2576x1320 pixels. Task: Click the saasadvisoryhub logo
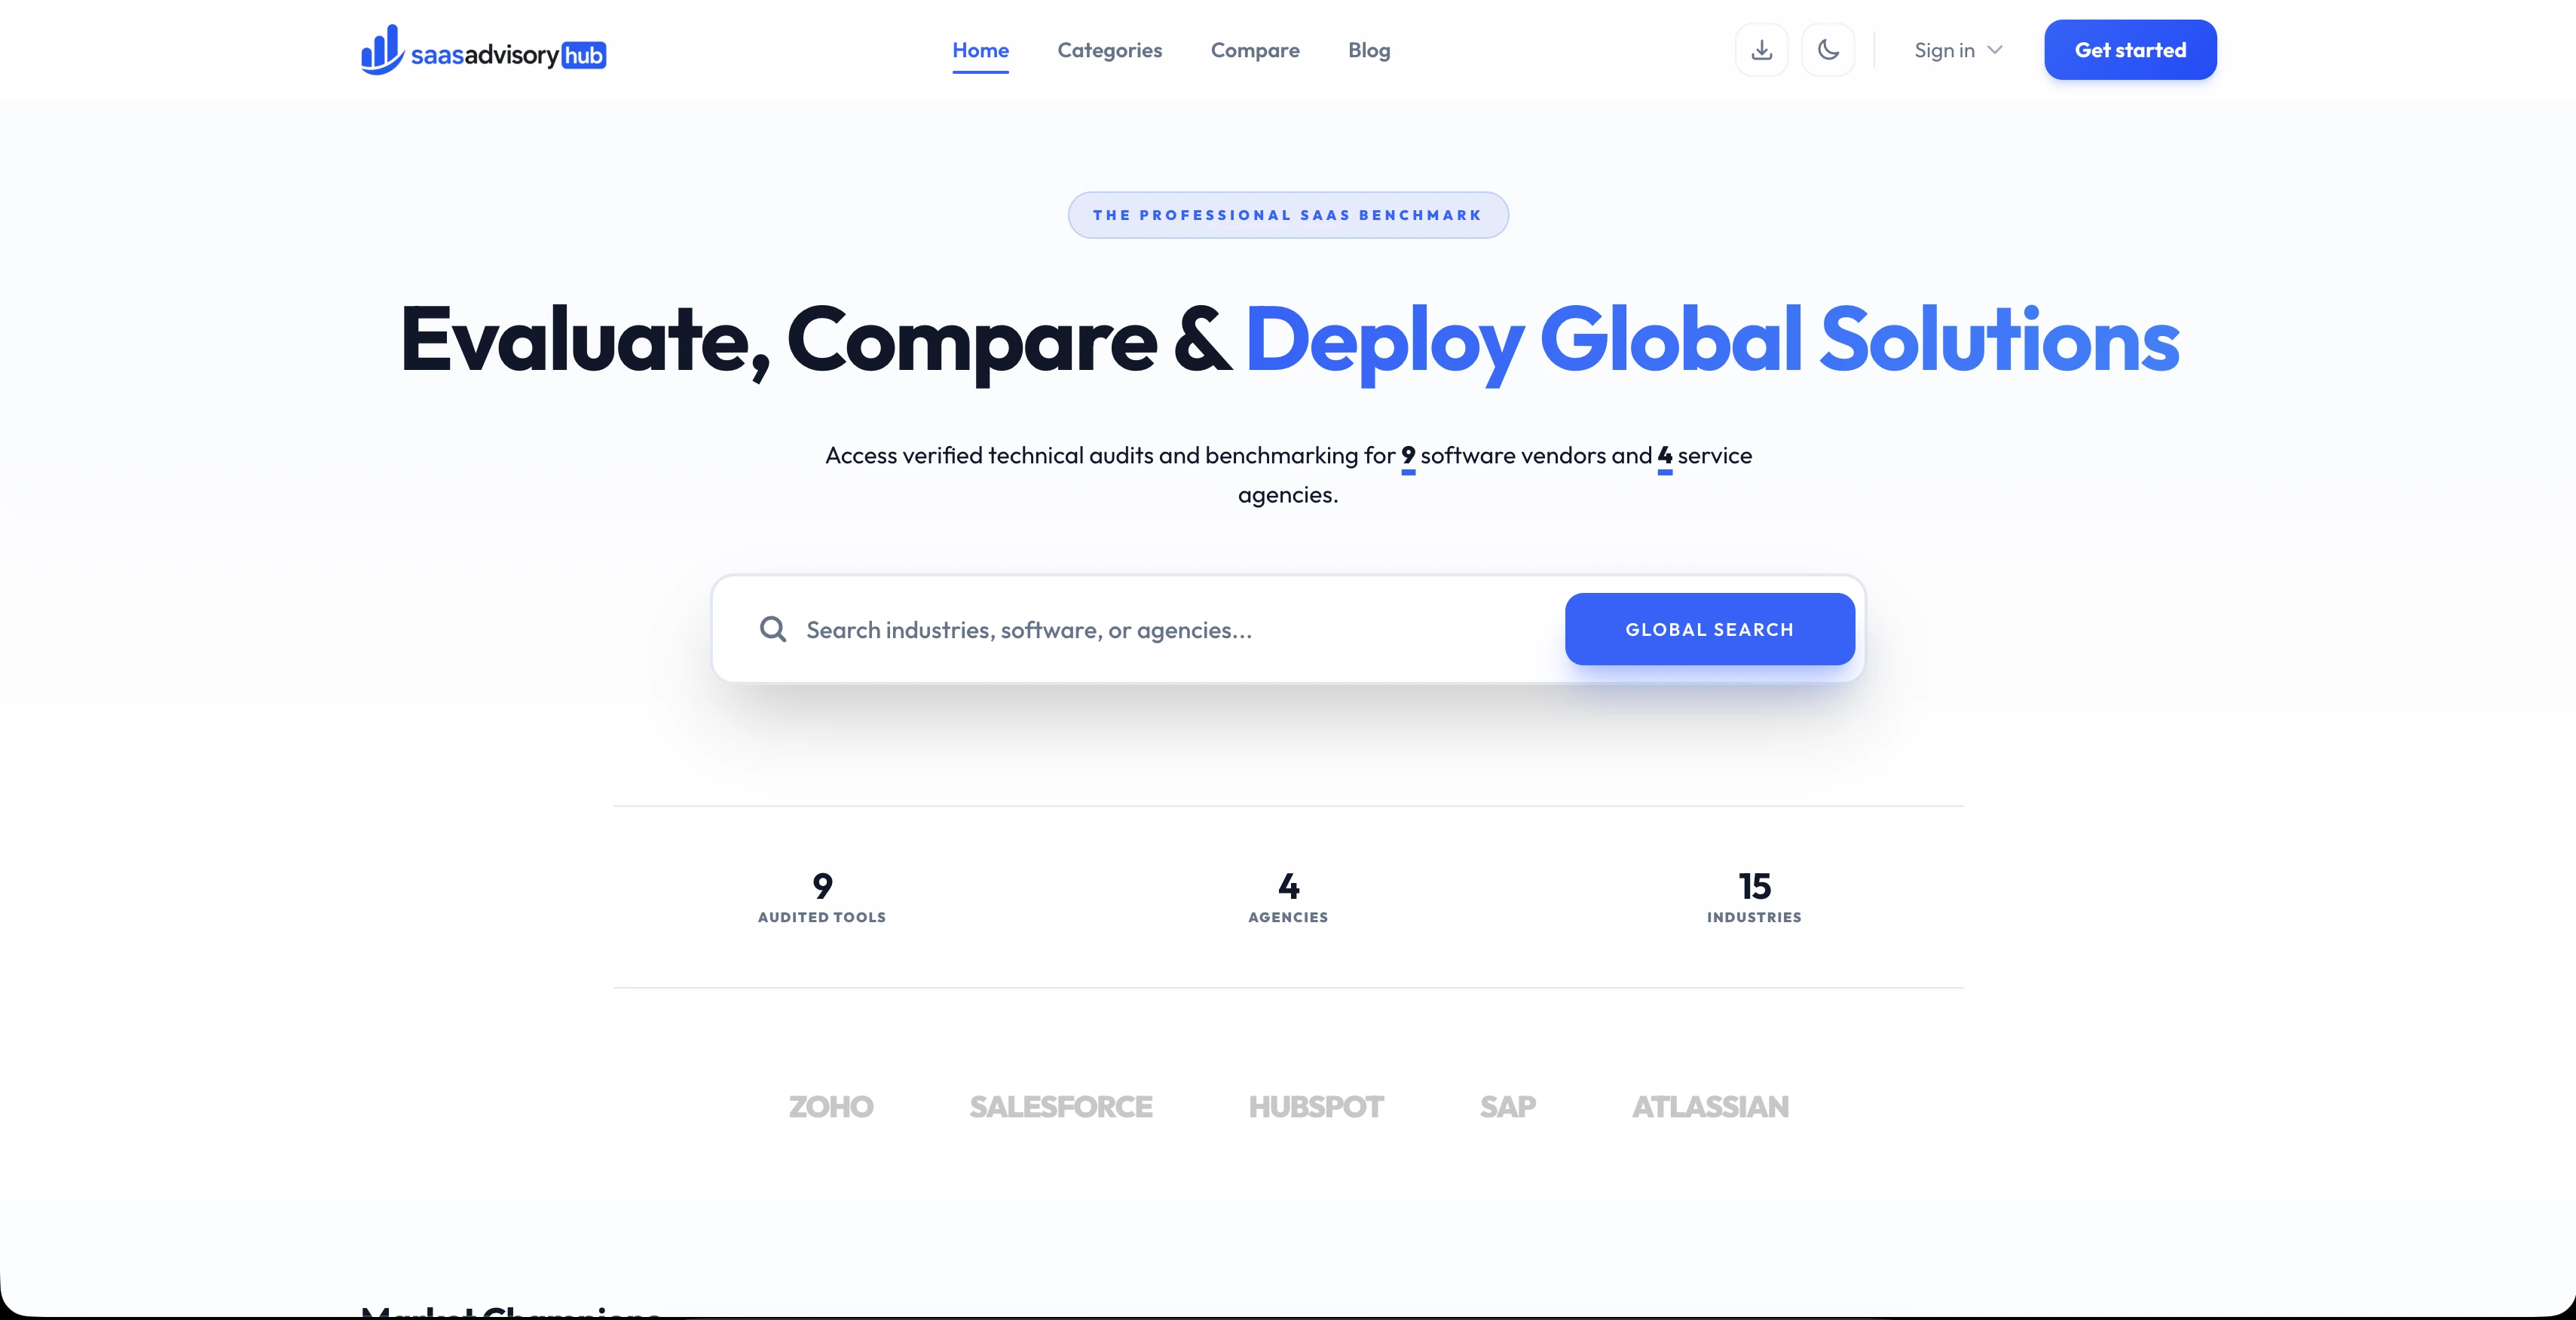pos(483,50)
